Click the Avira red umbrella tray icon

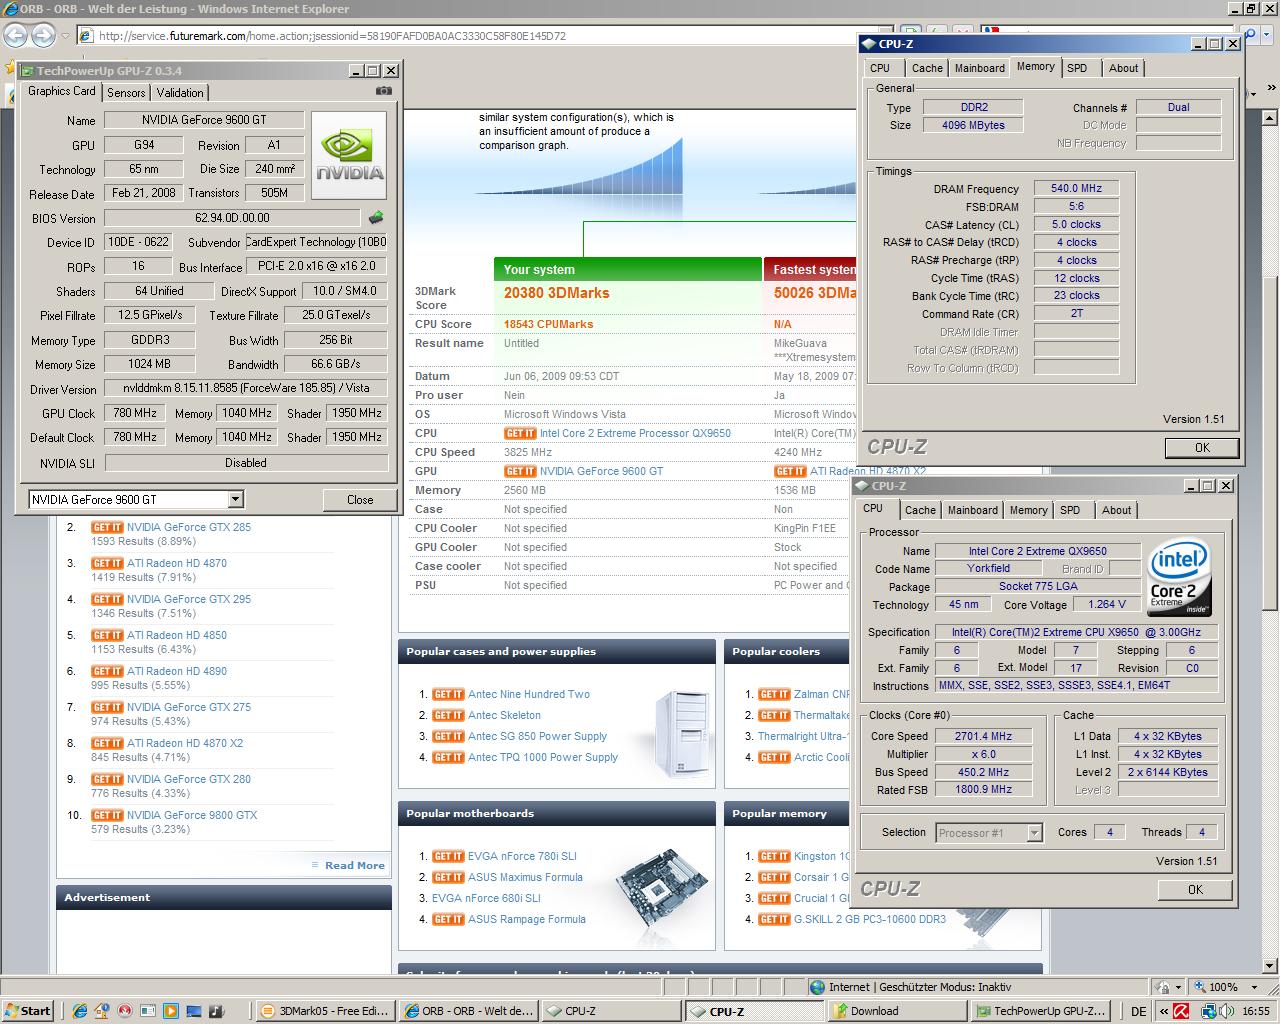(1181, 1011)
